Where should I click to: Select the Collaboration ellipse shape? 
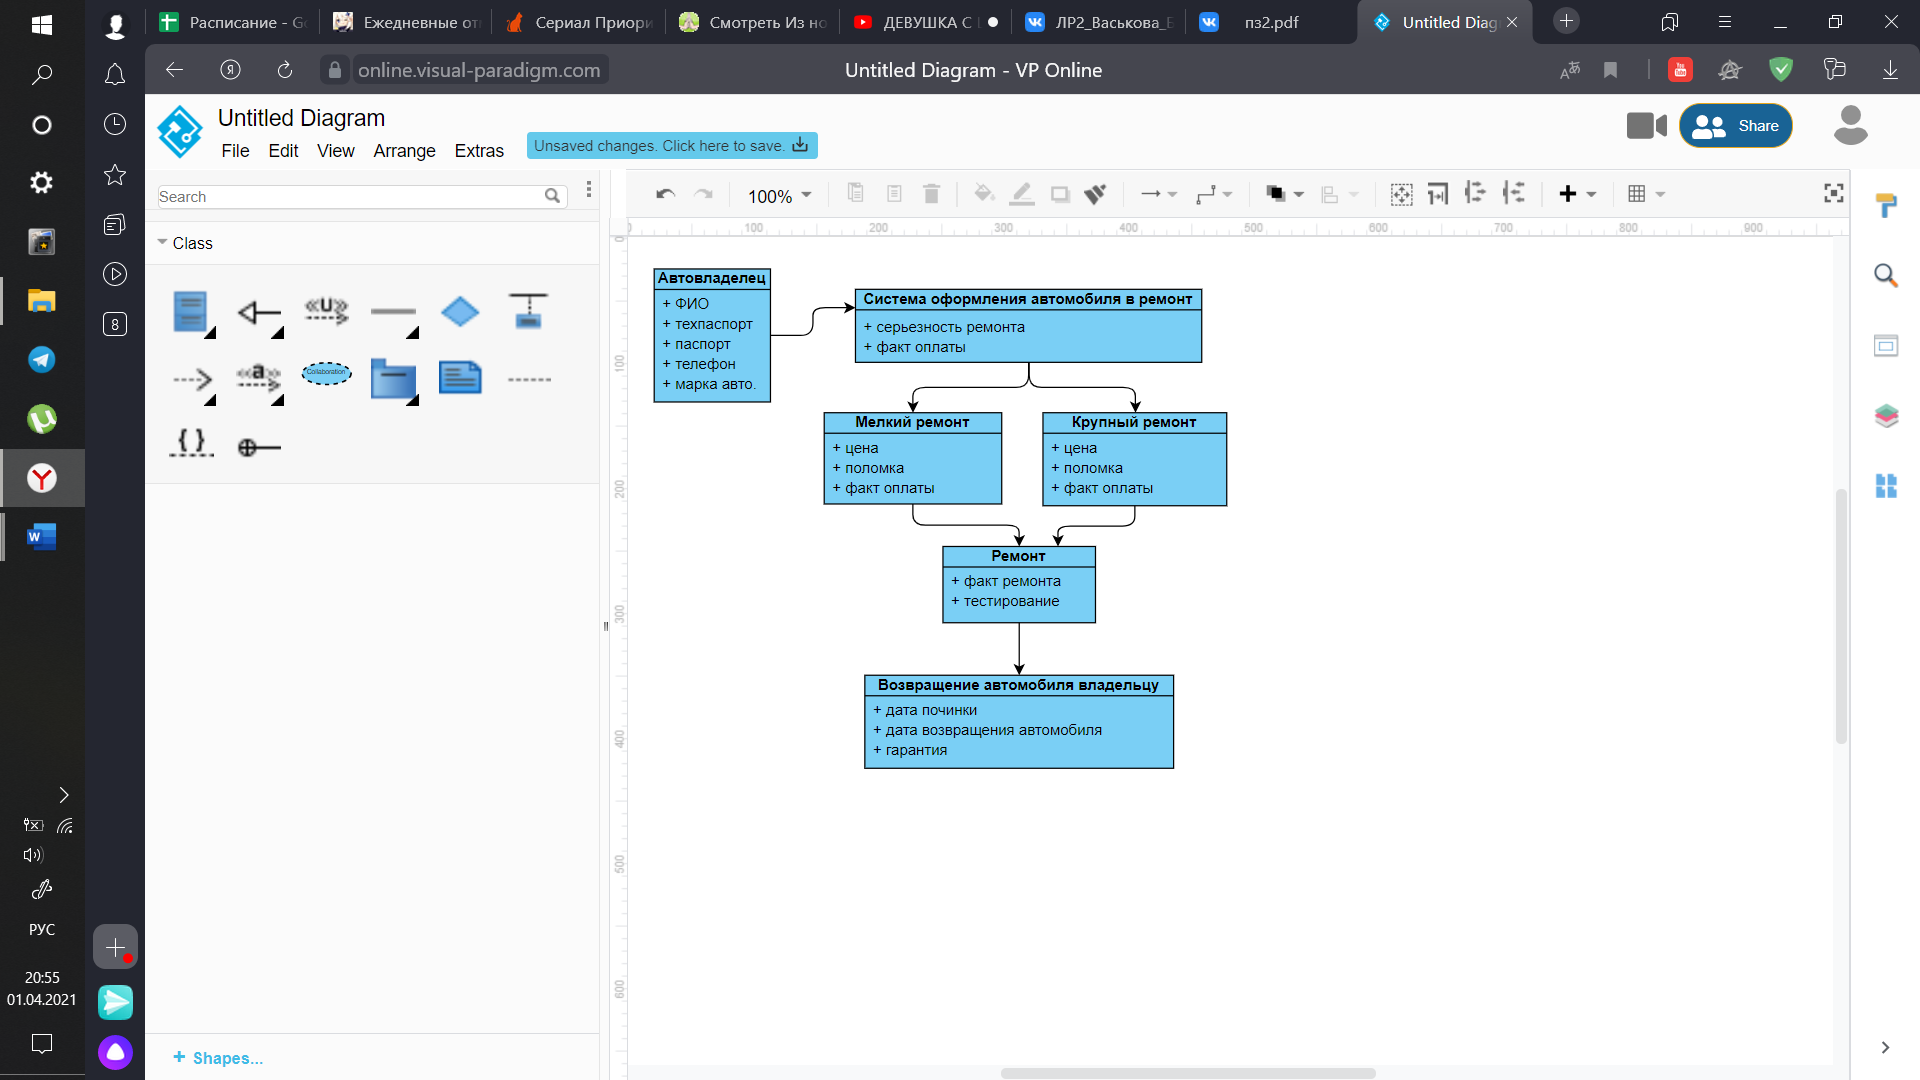click(x=326, y=374)
